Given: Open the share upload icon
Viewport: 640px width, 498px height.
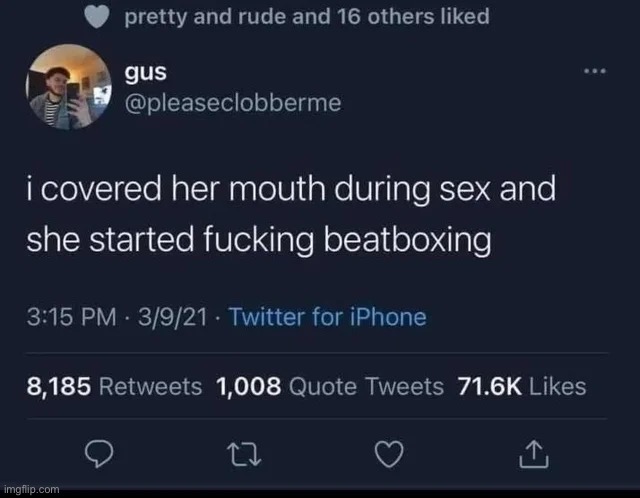Looking at the screenshot, I should coord(534,454).
